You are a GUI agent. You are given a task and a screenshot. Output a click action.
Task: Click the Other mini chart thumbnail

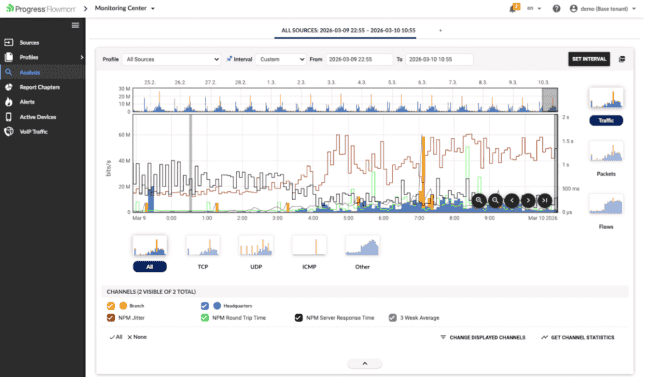click(x=362, y=245)
